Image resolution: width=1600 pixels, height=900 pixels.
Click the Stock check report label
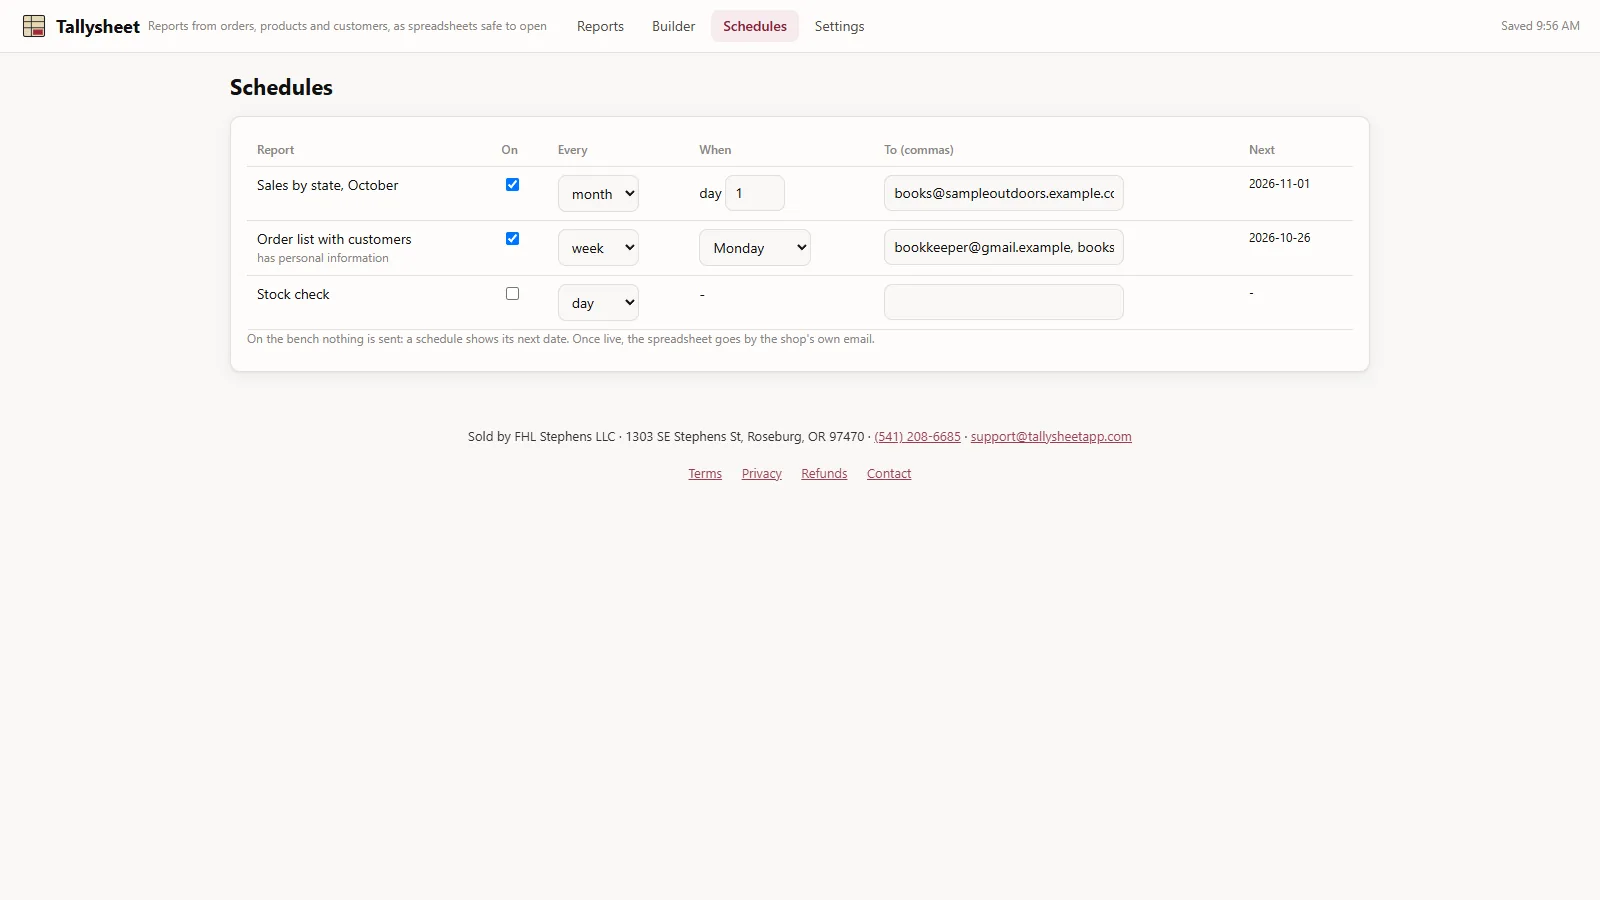pyautogui.click(x=293, y=294)
